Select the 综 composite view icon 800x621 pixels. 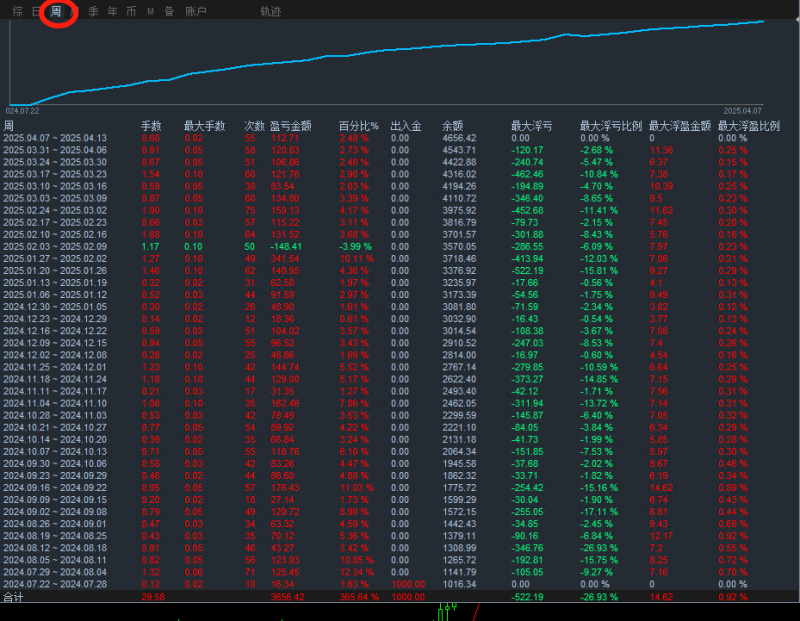point(20,13)
